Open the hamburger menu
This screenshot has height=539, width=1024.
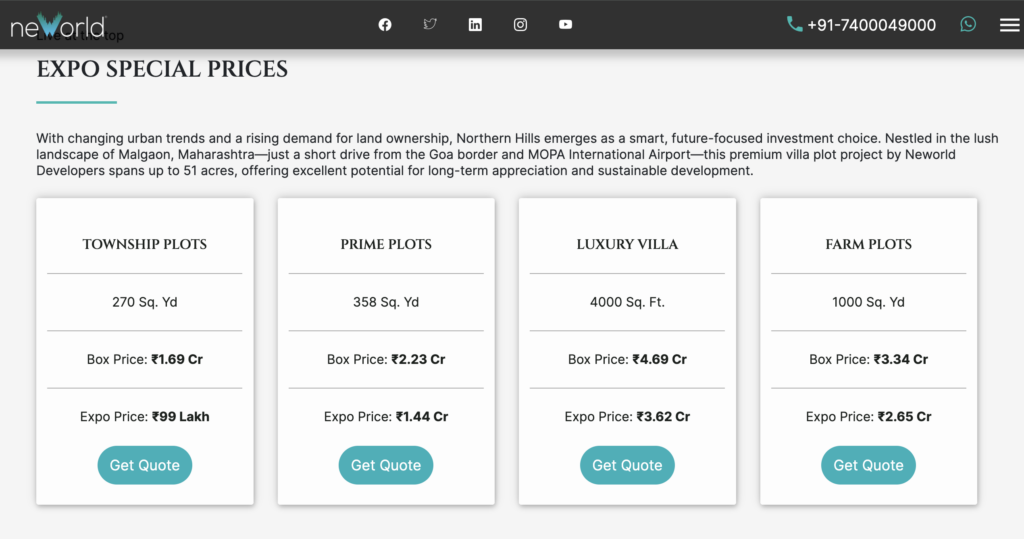[x=1009, y=25]
